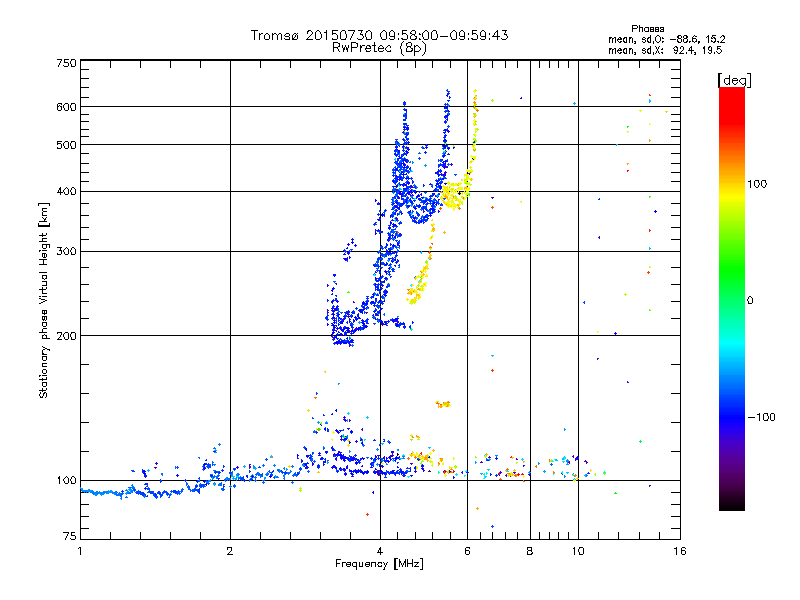Click the 'Phases' header text
Image resolution: width=800 pixels, height=600 pixels.
(647, 29)
